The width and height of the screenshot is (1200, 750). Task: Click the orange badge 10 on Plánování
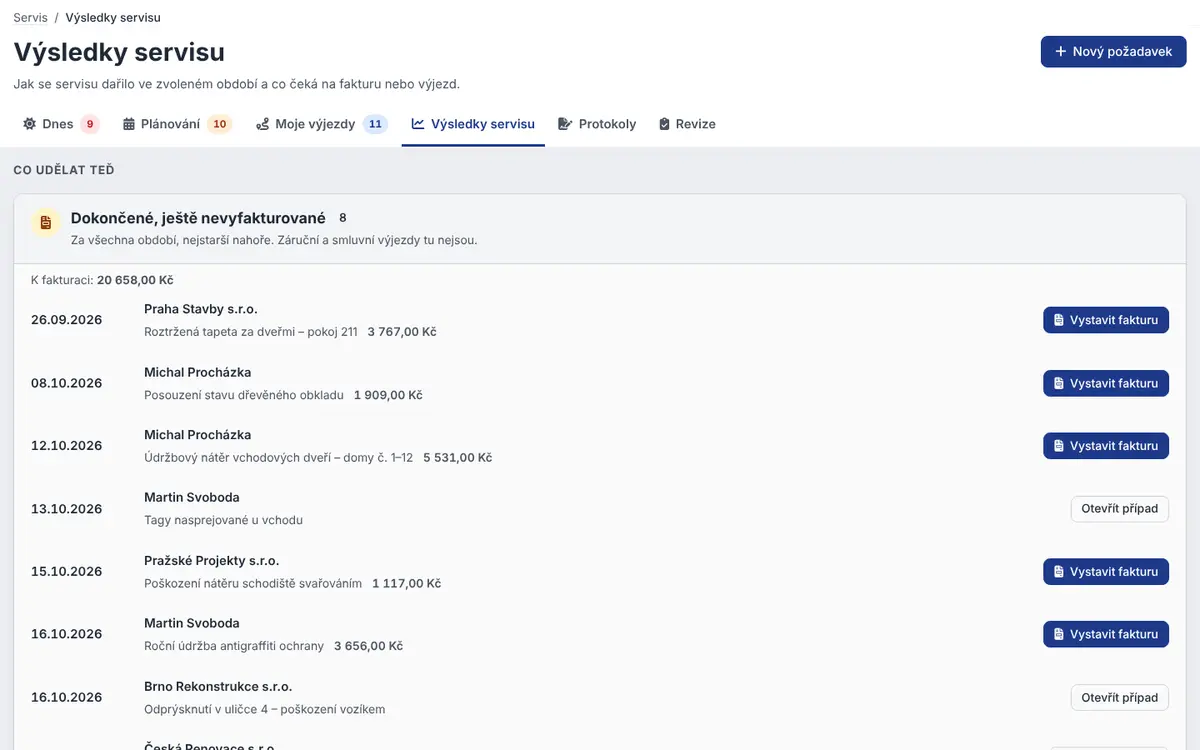tap(220, 124)
